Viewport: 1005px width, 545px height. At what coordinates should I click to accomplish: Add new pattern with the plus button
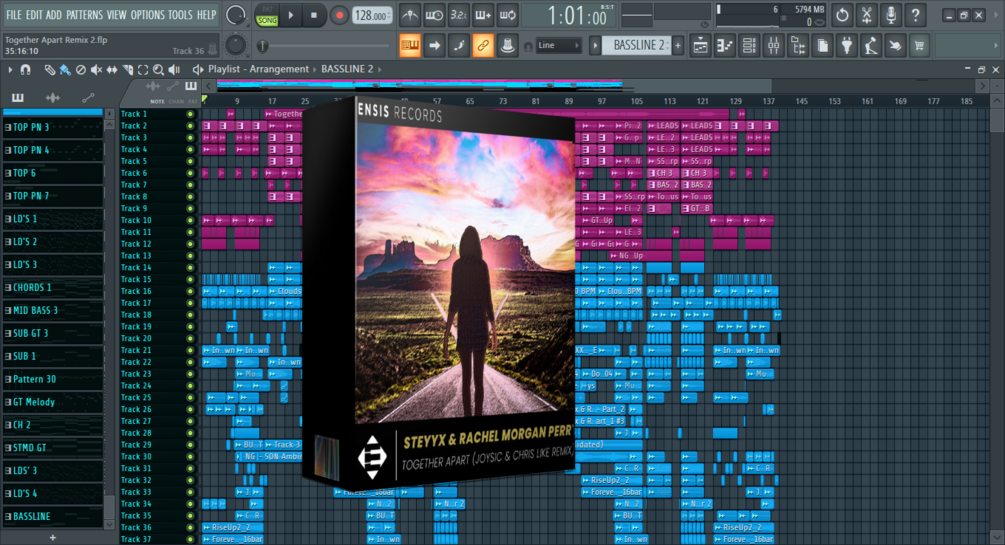(678, 46)
